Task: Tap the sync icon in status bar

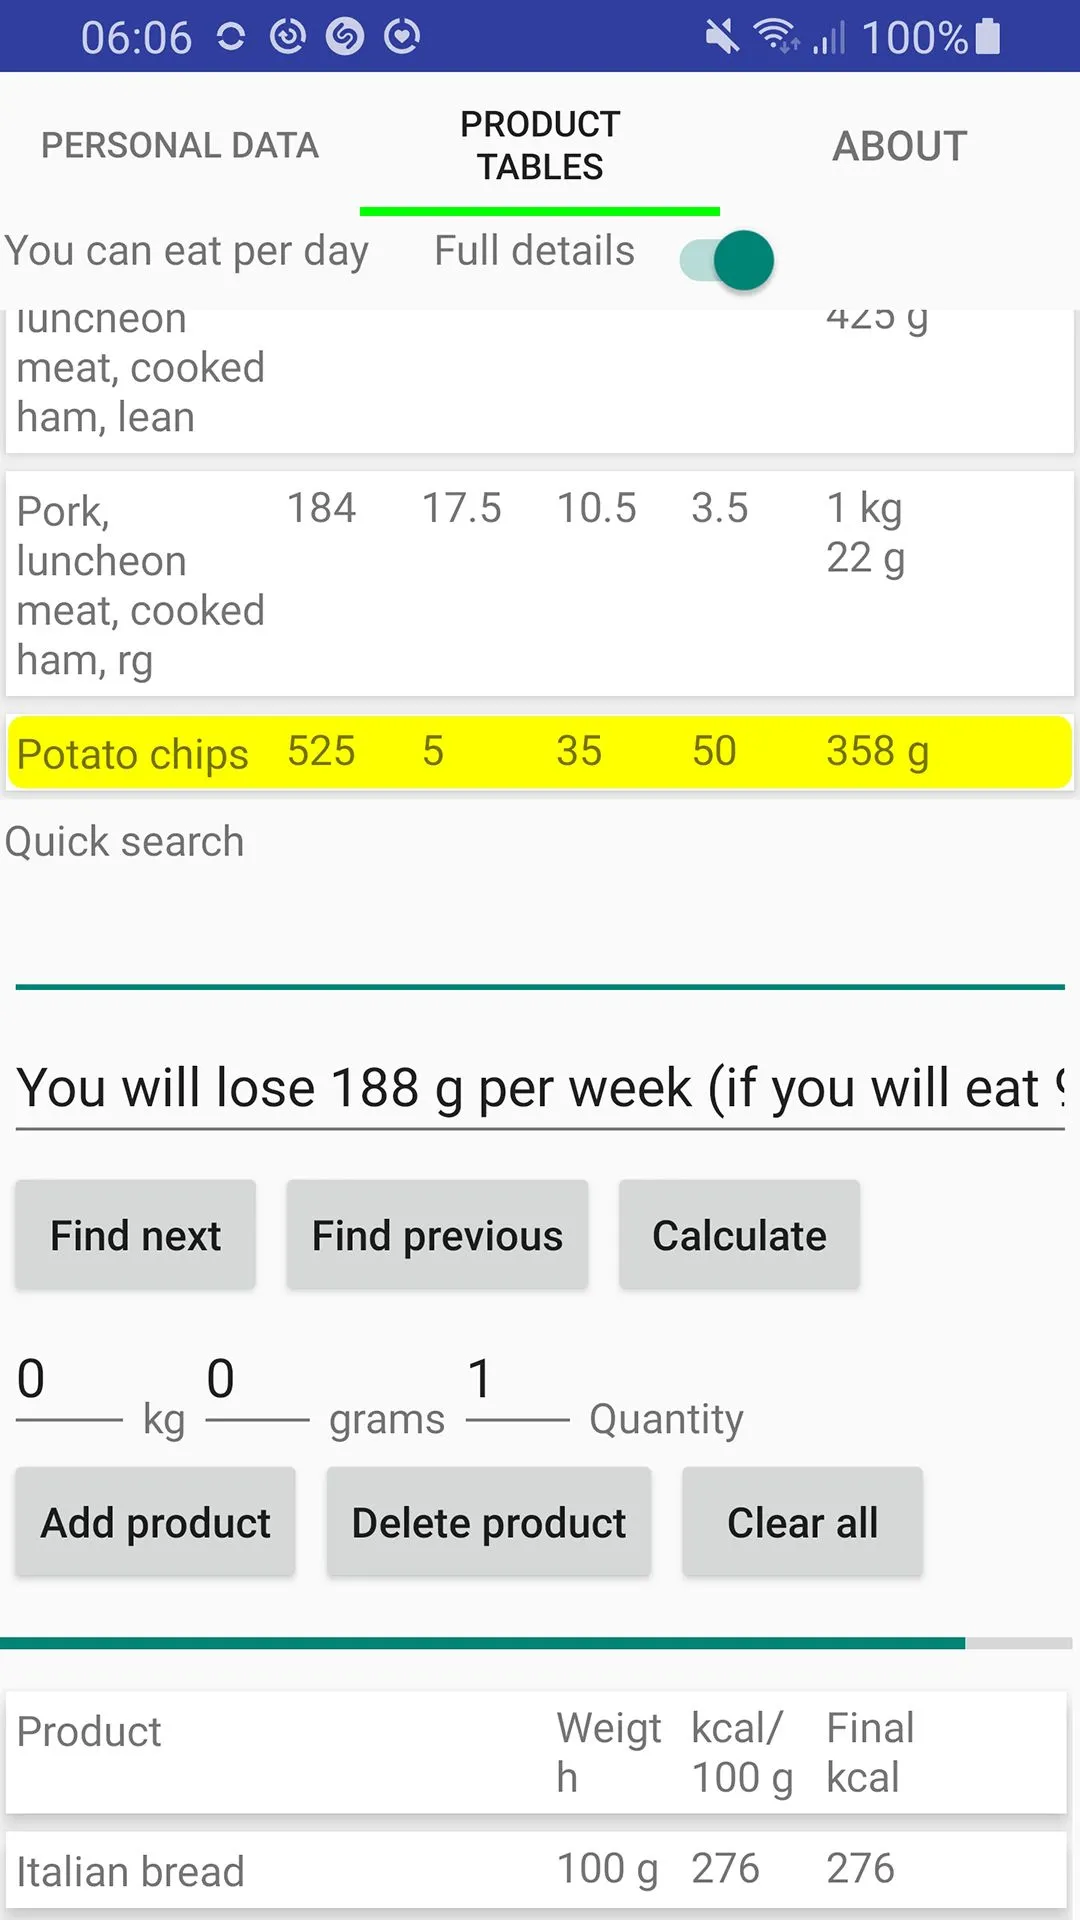Action: click(231, 37)
